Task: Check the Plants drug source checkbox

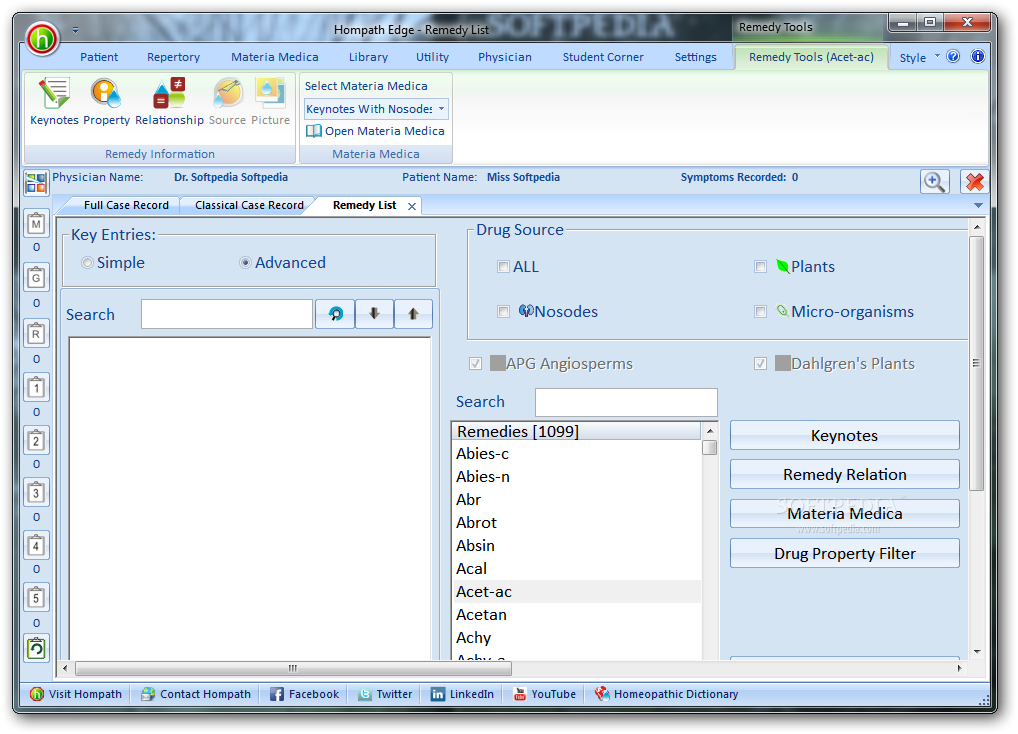Action: click(x=760, y=266)
